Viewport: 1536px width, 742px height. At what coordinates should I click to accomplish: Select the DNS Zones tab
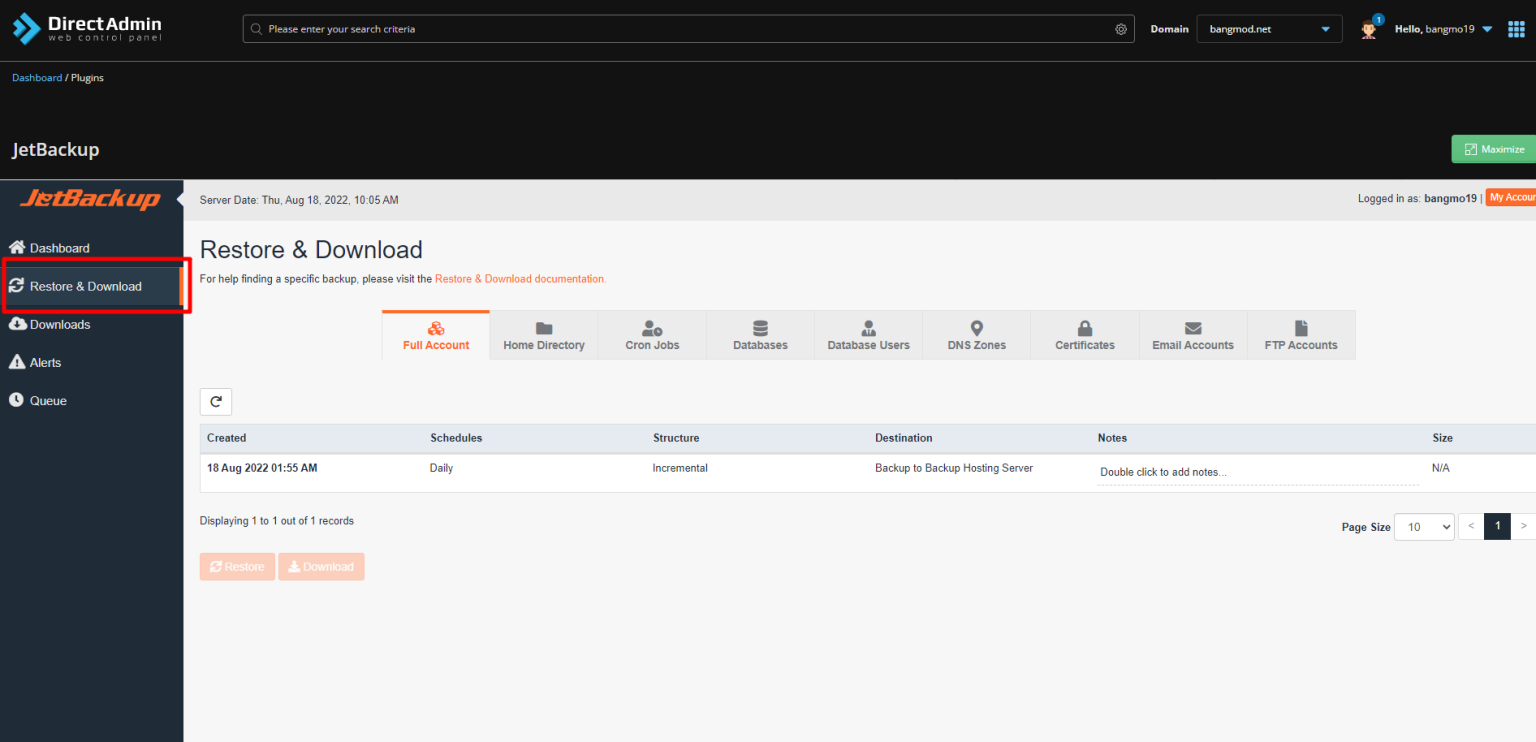(976, 334)
